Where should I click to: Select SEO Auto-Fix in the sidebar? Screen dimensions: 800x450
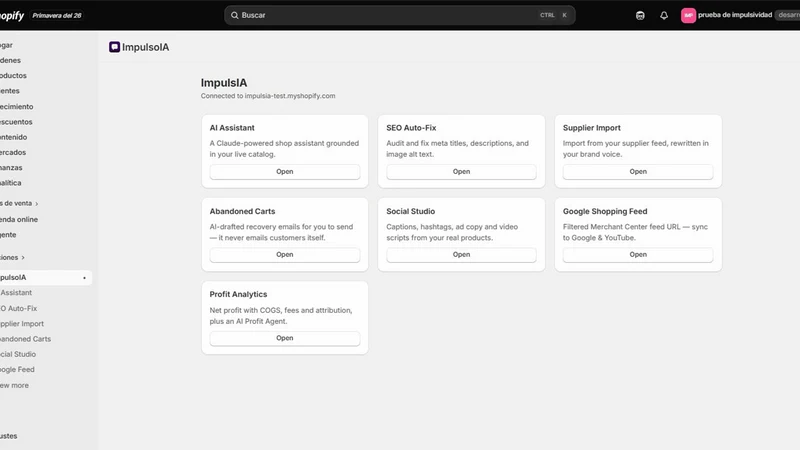point(19,308)
